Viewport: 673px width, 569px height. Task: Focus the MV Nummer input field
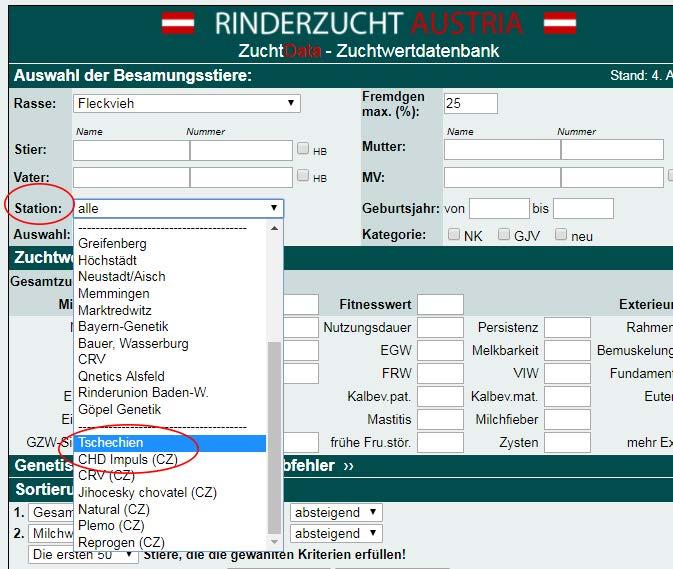(x=612, y=178)
